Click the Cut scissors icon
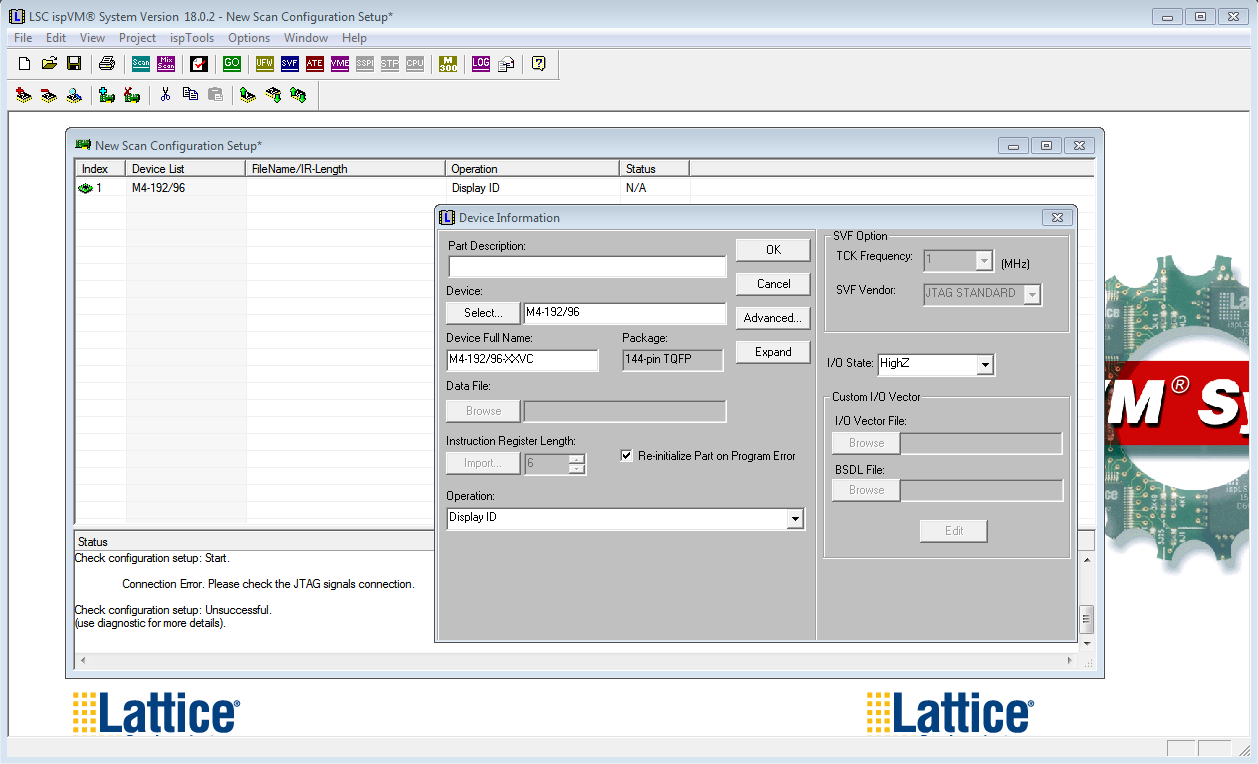The width and height of the screenshot is (1258, 764). pos(165,95)
